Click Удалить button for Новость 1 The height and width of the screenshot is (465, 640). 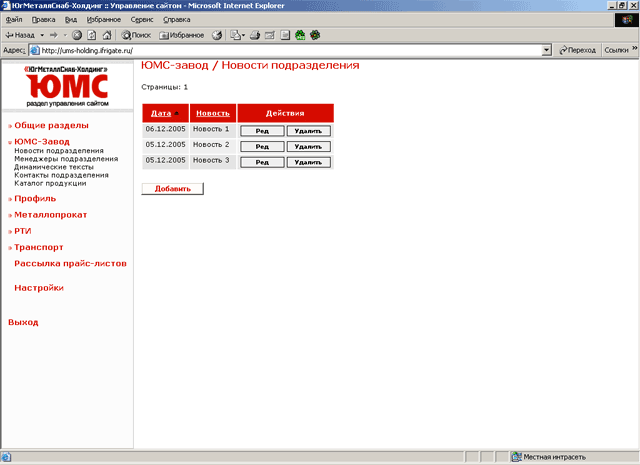click(x=308, y=131)
